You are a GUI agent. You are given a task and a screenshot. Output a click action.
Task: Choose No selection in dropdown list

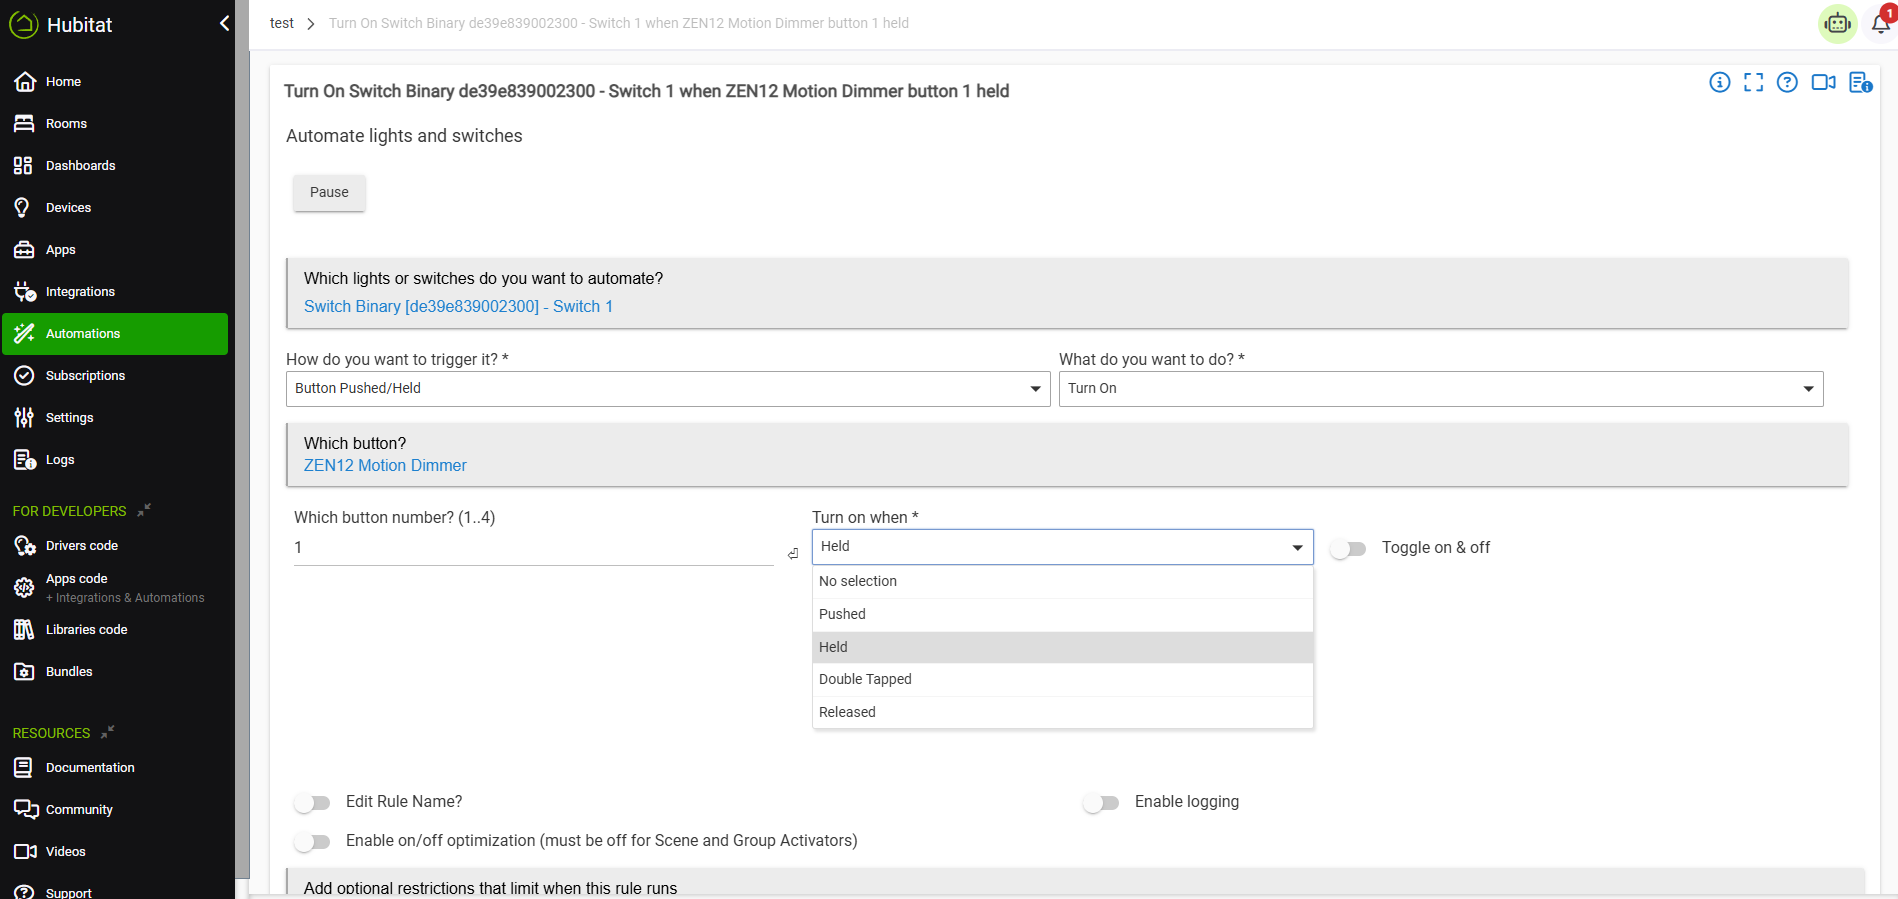(x=1062, y=582)
